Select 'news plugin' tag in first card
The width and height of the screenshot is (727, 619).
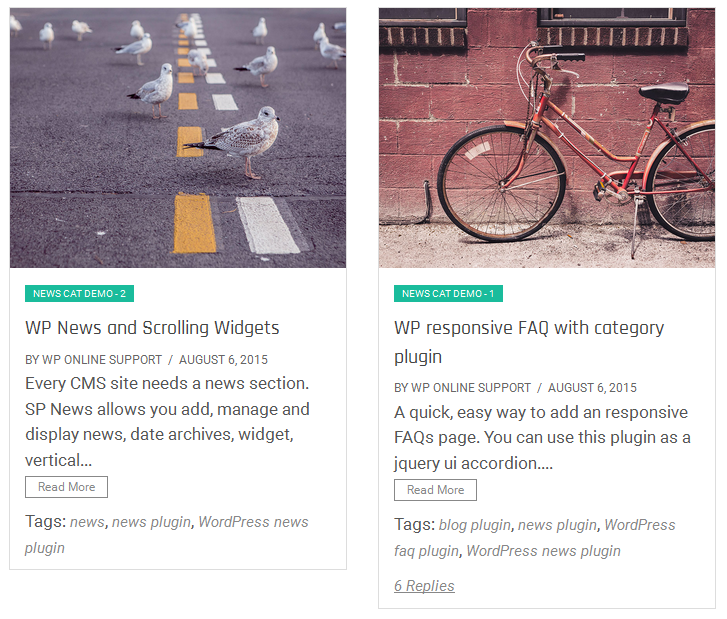152,522
